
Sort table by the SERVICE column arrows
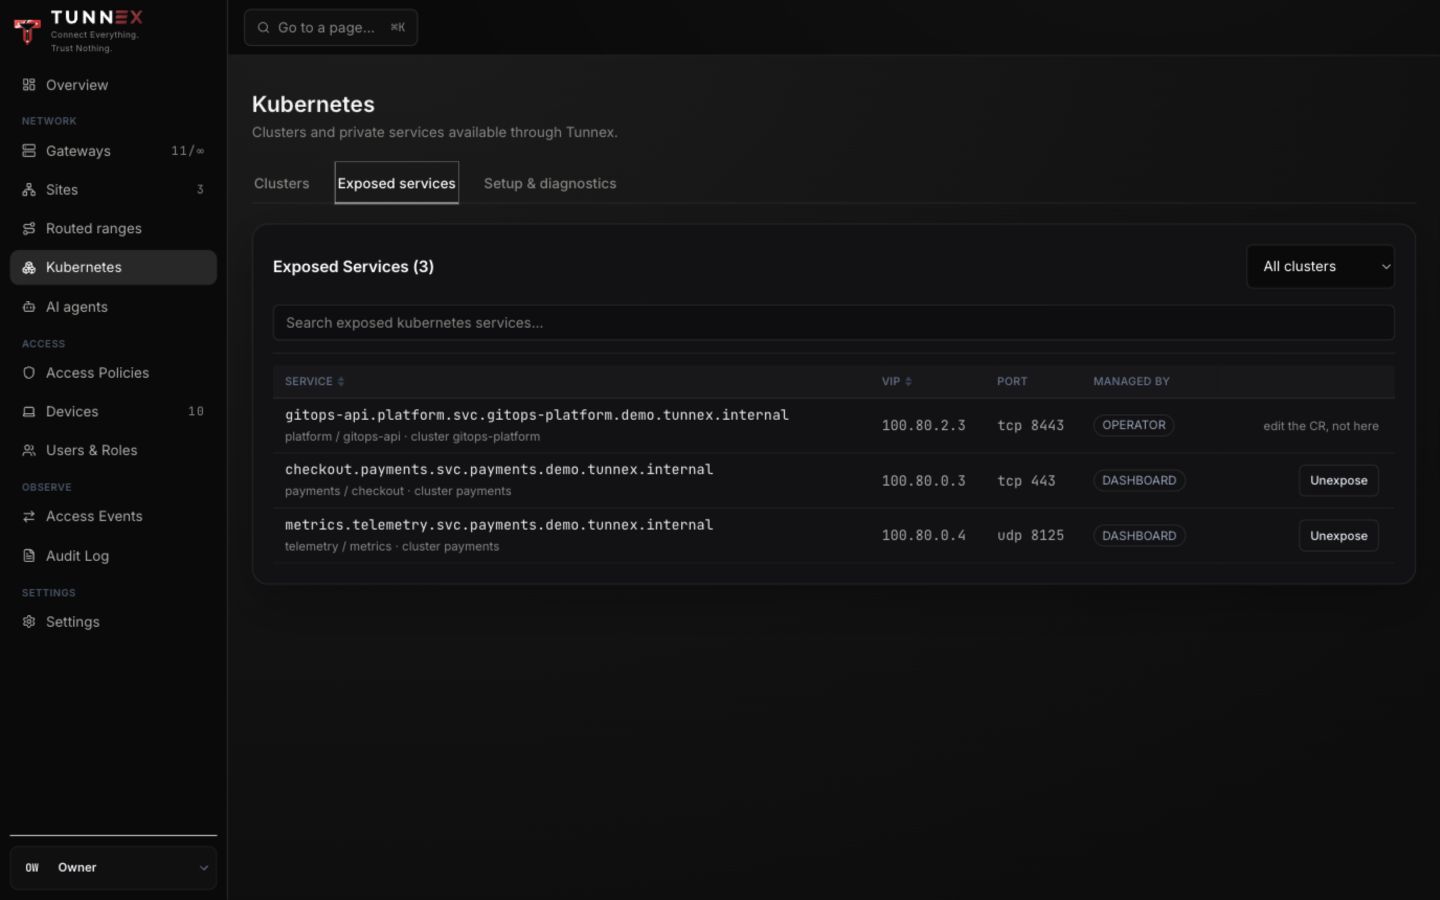click(x=341, y=382)
